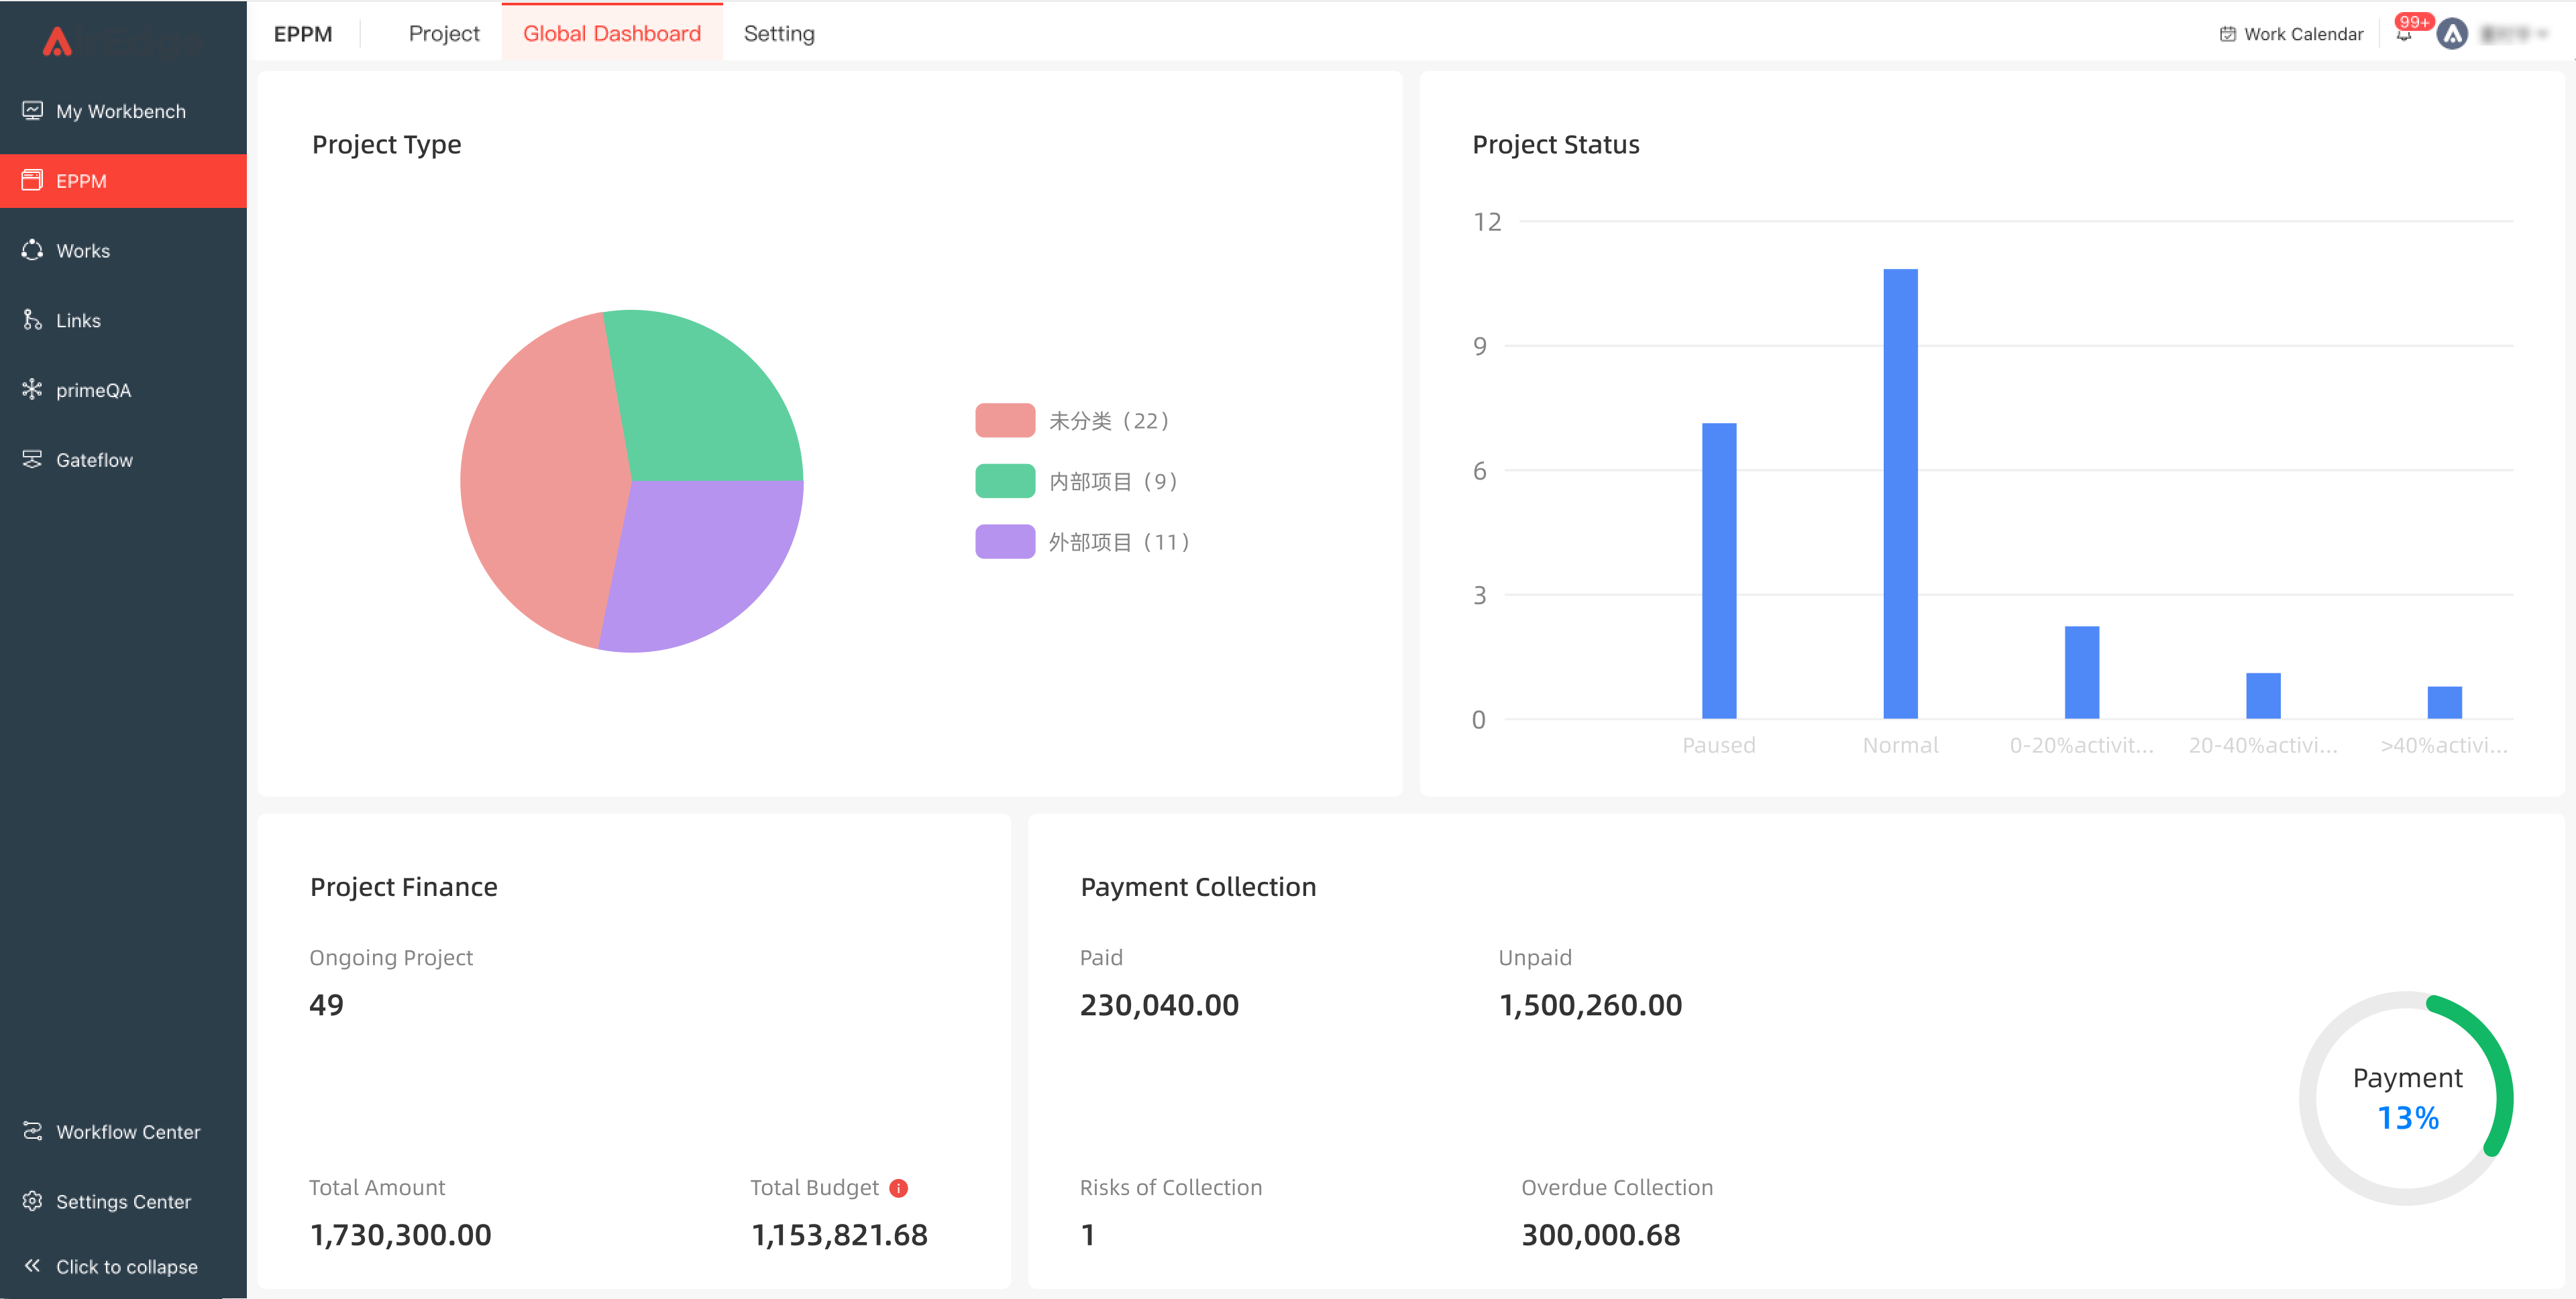This screenshot has width=2576, height=1299.
Task: Open primeQA from the sidebar
Action: [123, 390]
